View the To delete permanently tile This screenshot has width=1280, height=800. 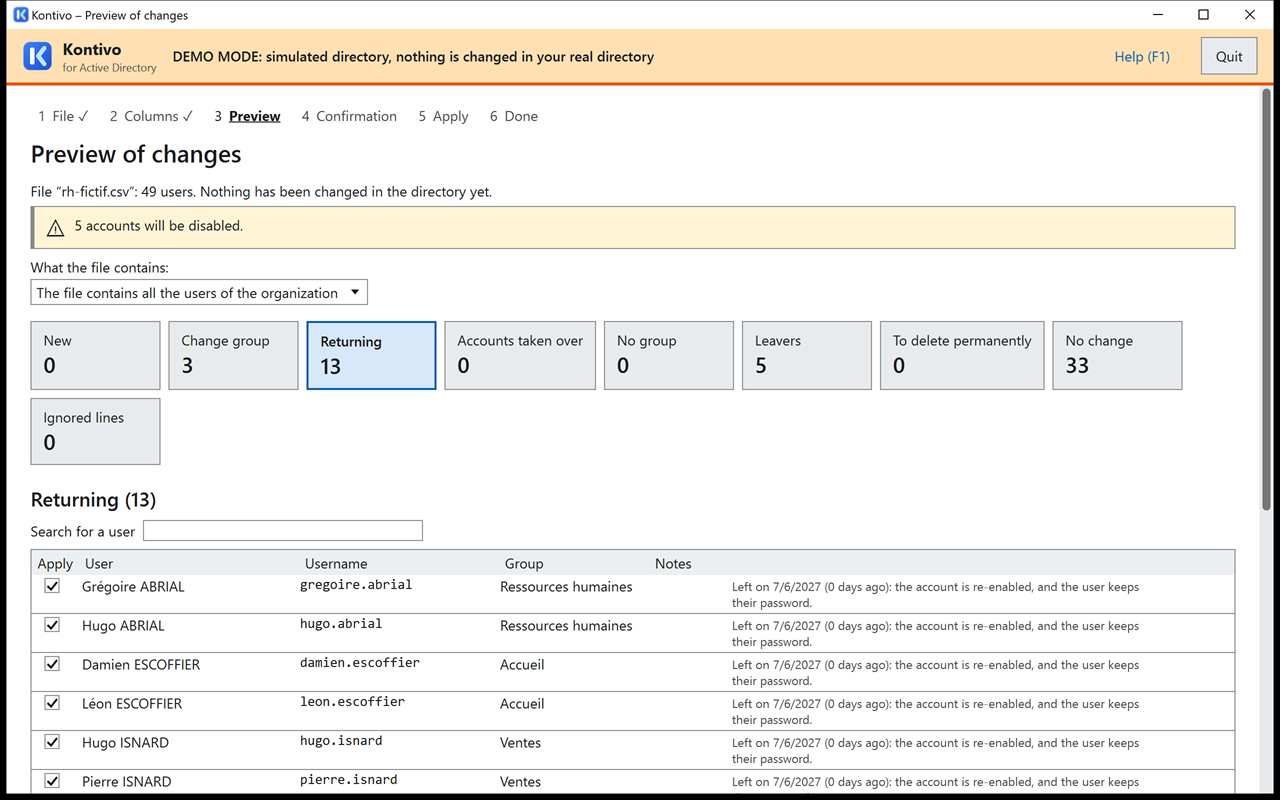coord(962,355)
